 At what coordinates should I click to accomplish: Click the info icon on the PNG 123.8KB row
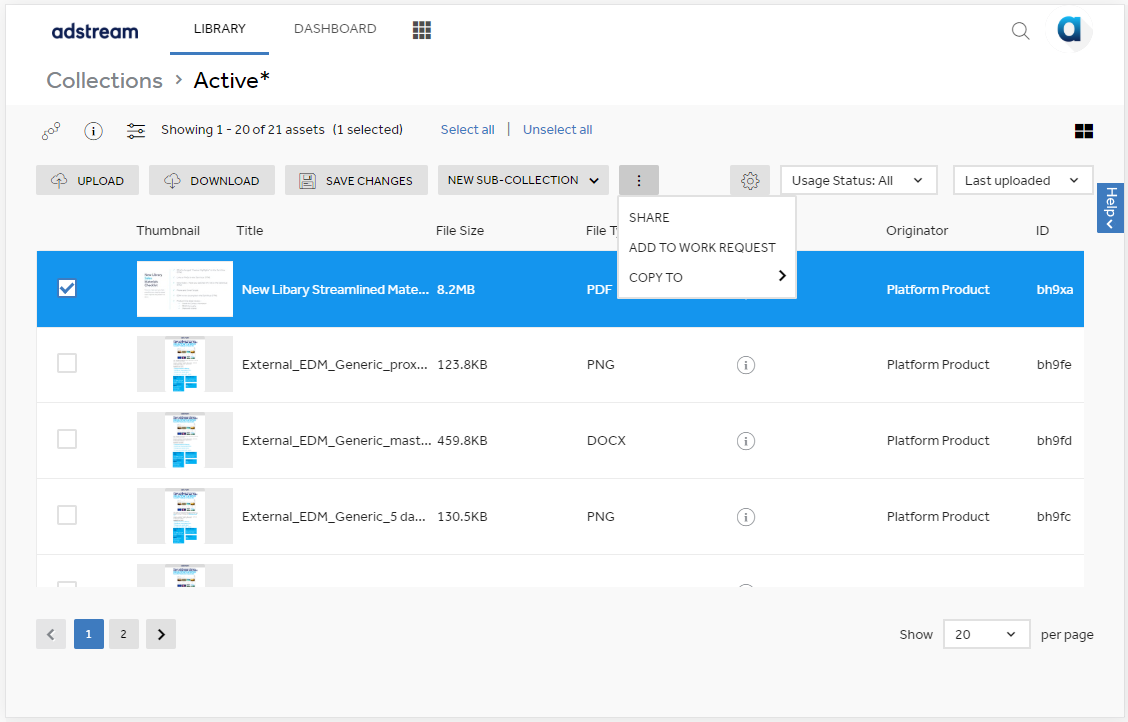[x=746, y=365]
